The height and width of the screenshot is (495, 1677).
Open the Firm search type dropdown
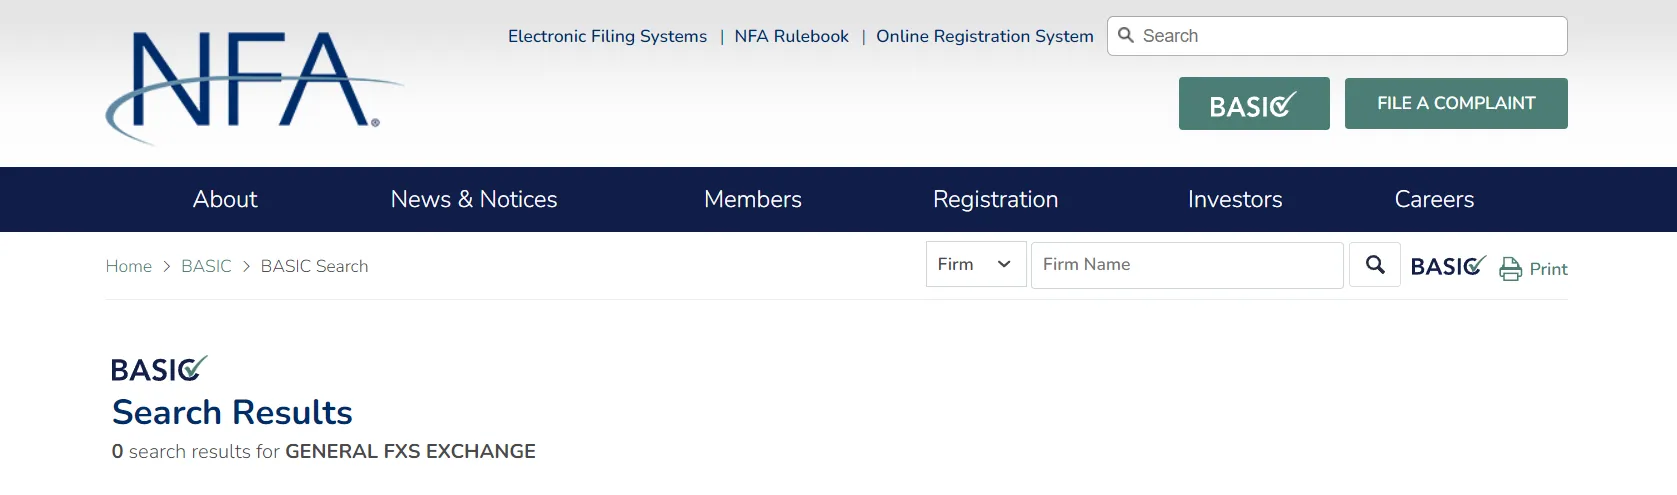pyautogui.click(x=976, y=265)
